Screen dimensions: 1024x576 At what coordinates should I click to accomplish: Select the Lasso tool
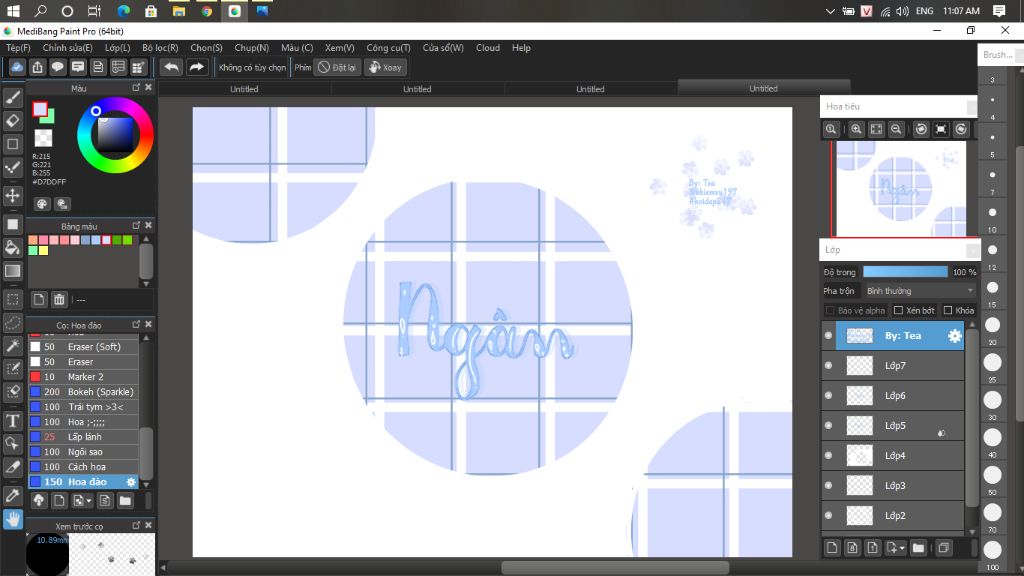click(12, 323)
